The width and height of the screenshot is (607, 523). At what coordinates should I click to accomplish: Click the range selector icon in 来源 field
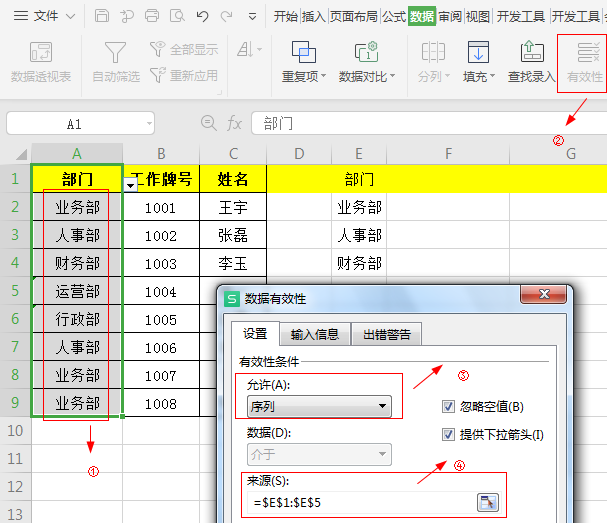486,502
